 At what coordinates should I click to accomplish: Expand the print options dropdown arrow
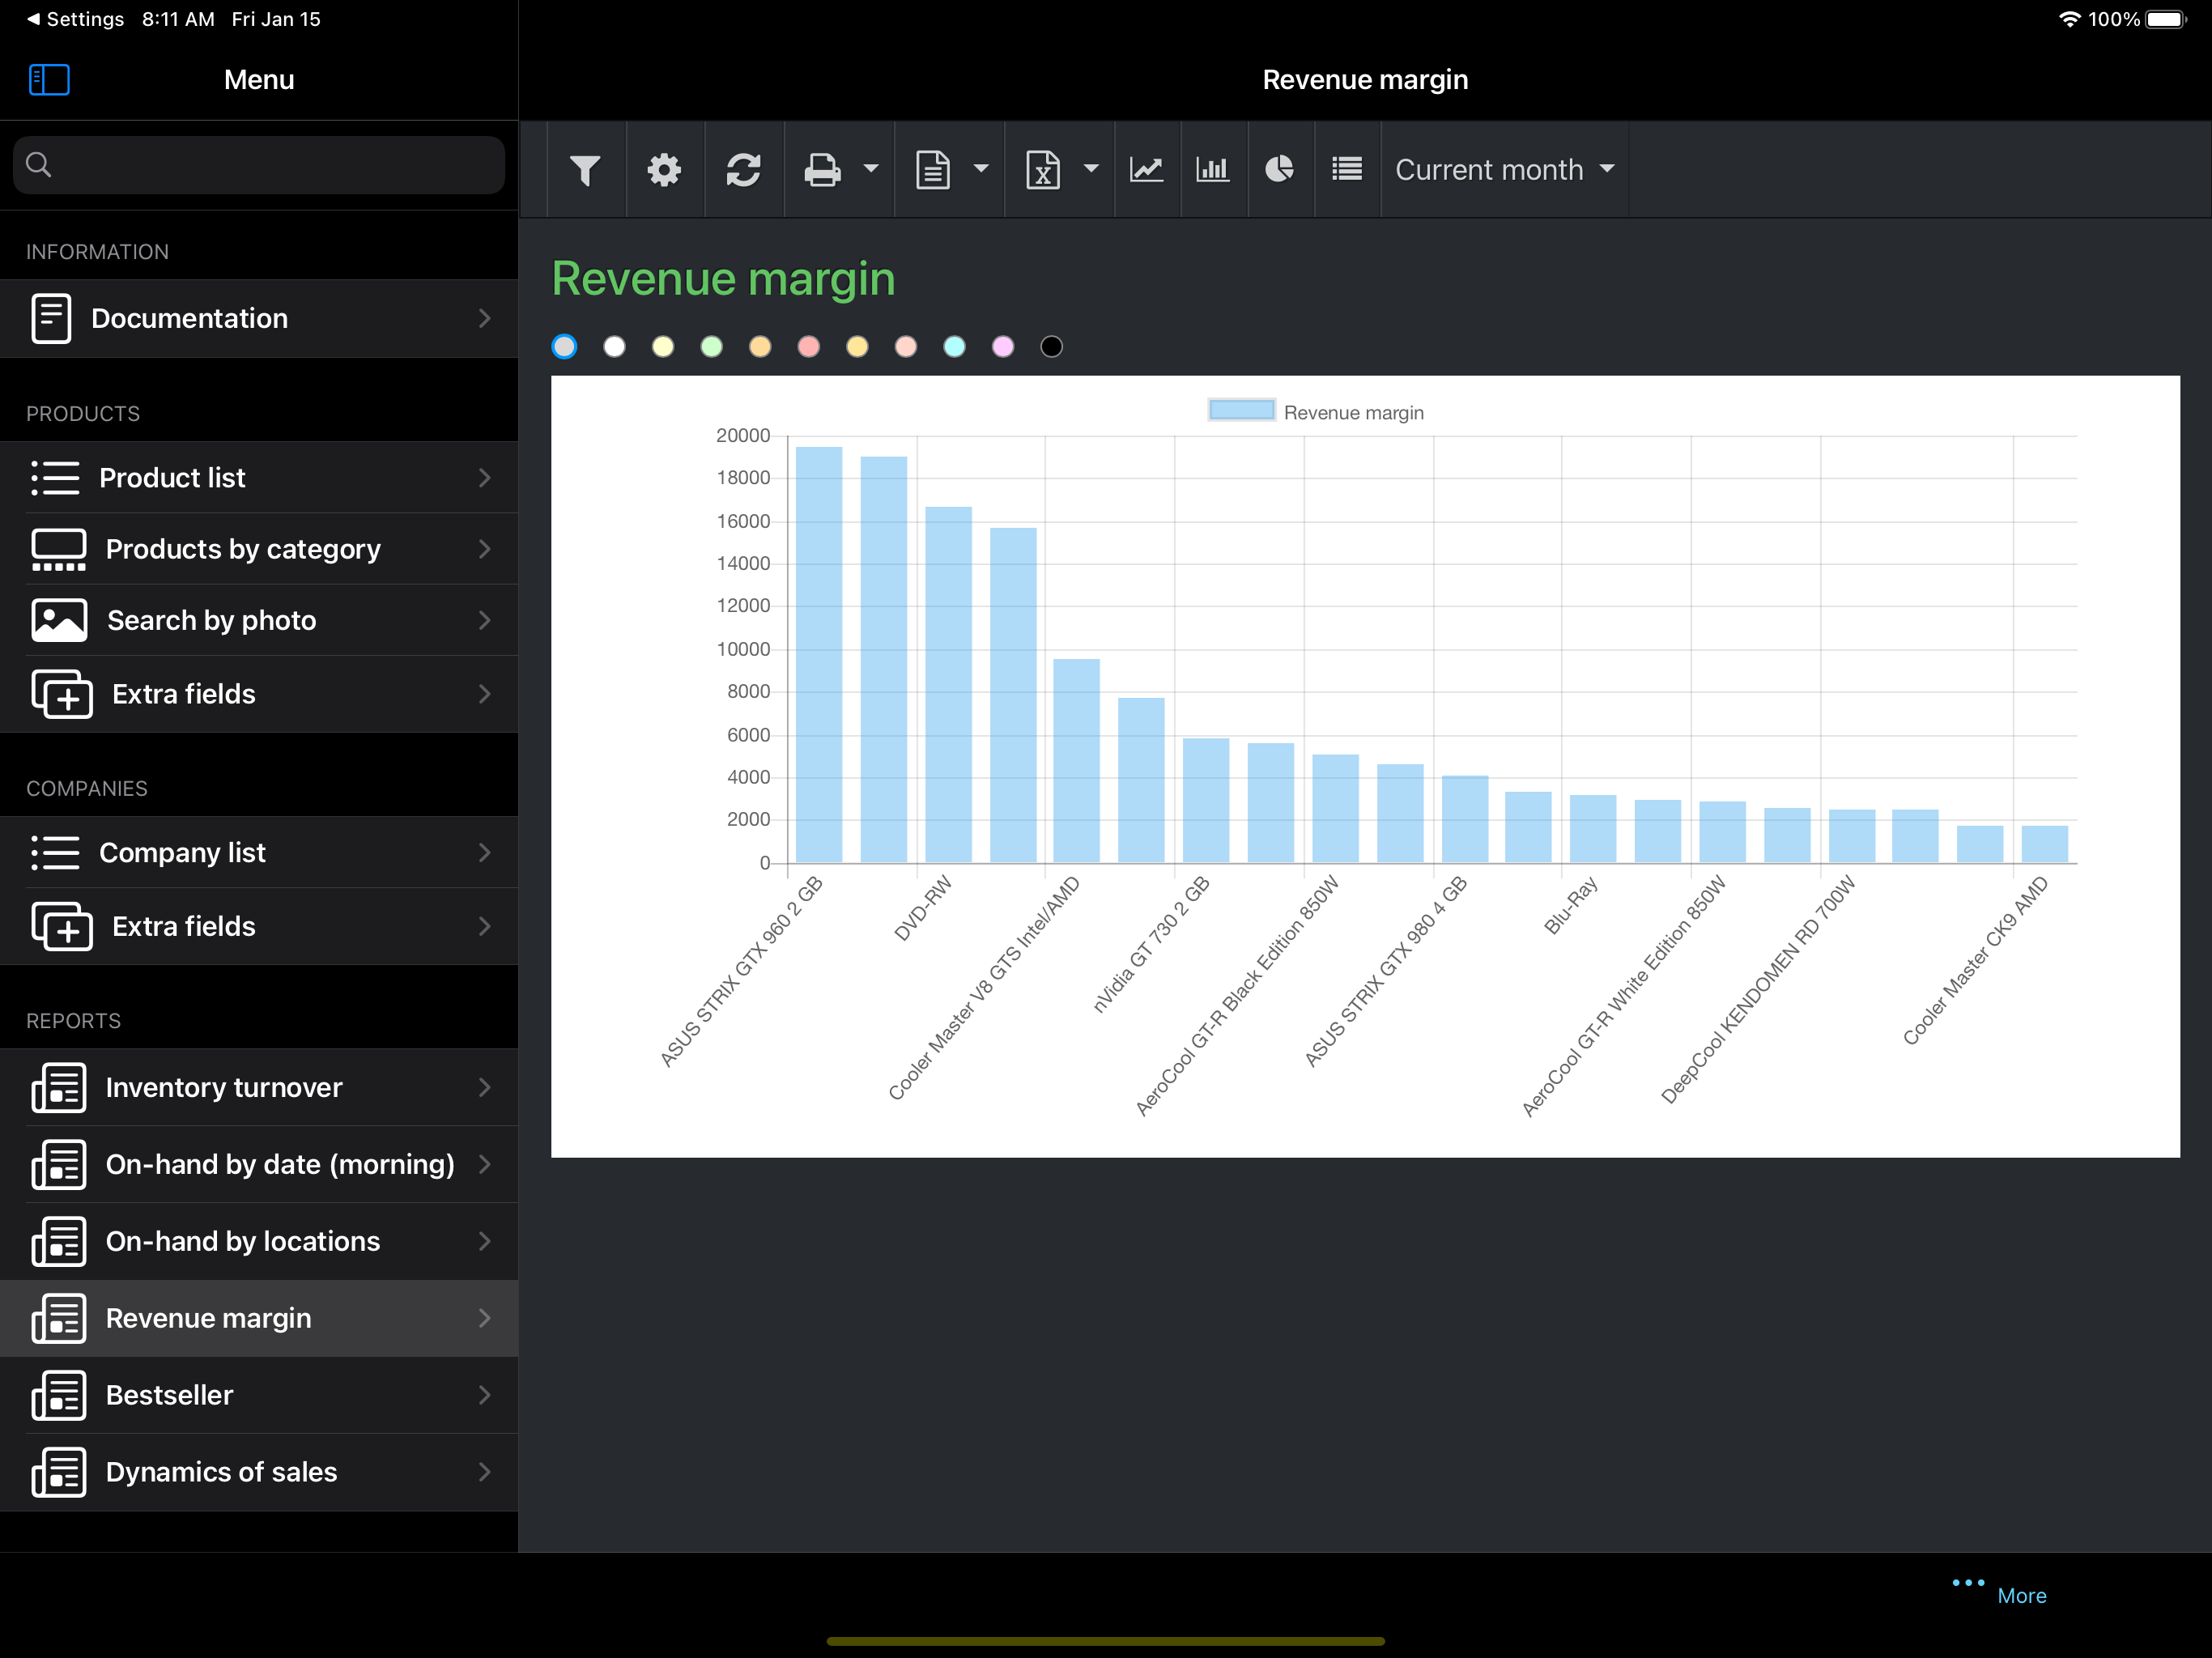coord(871,170)
